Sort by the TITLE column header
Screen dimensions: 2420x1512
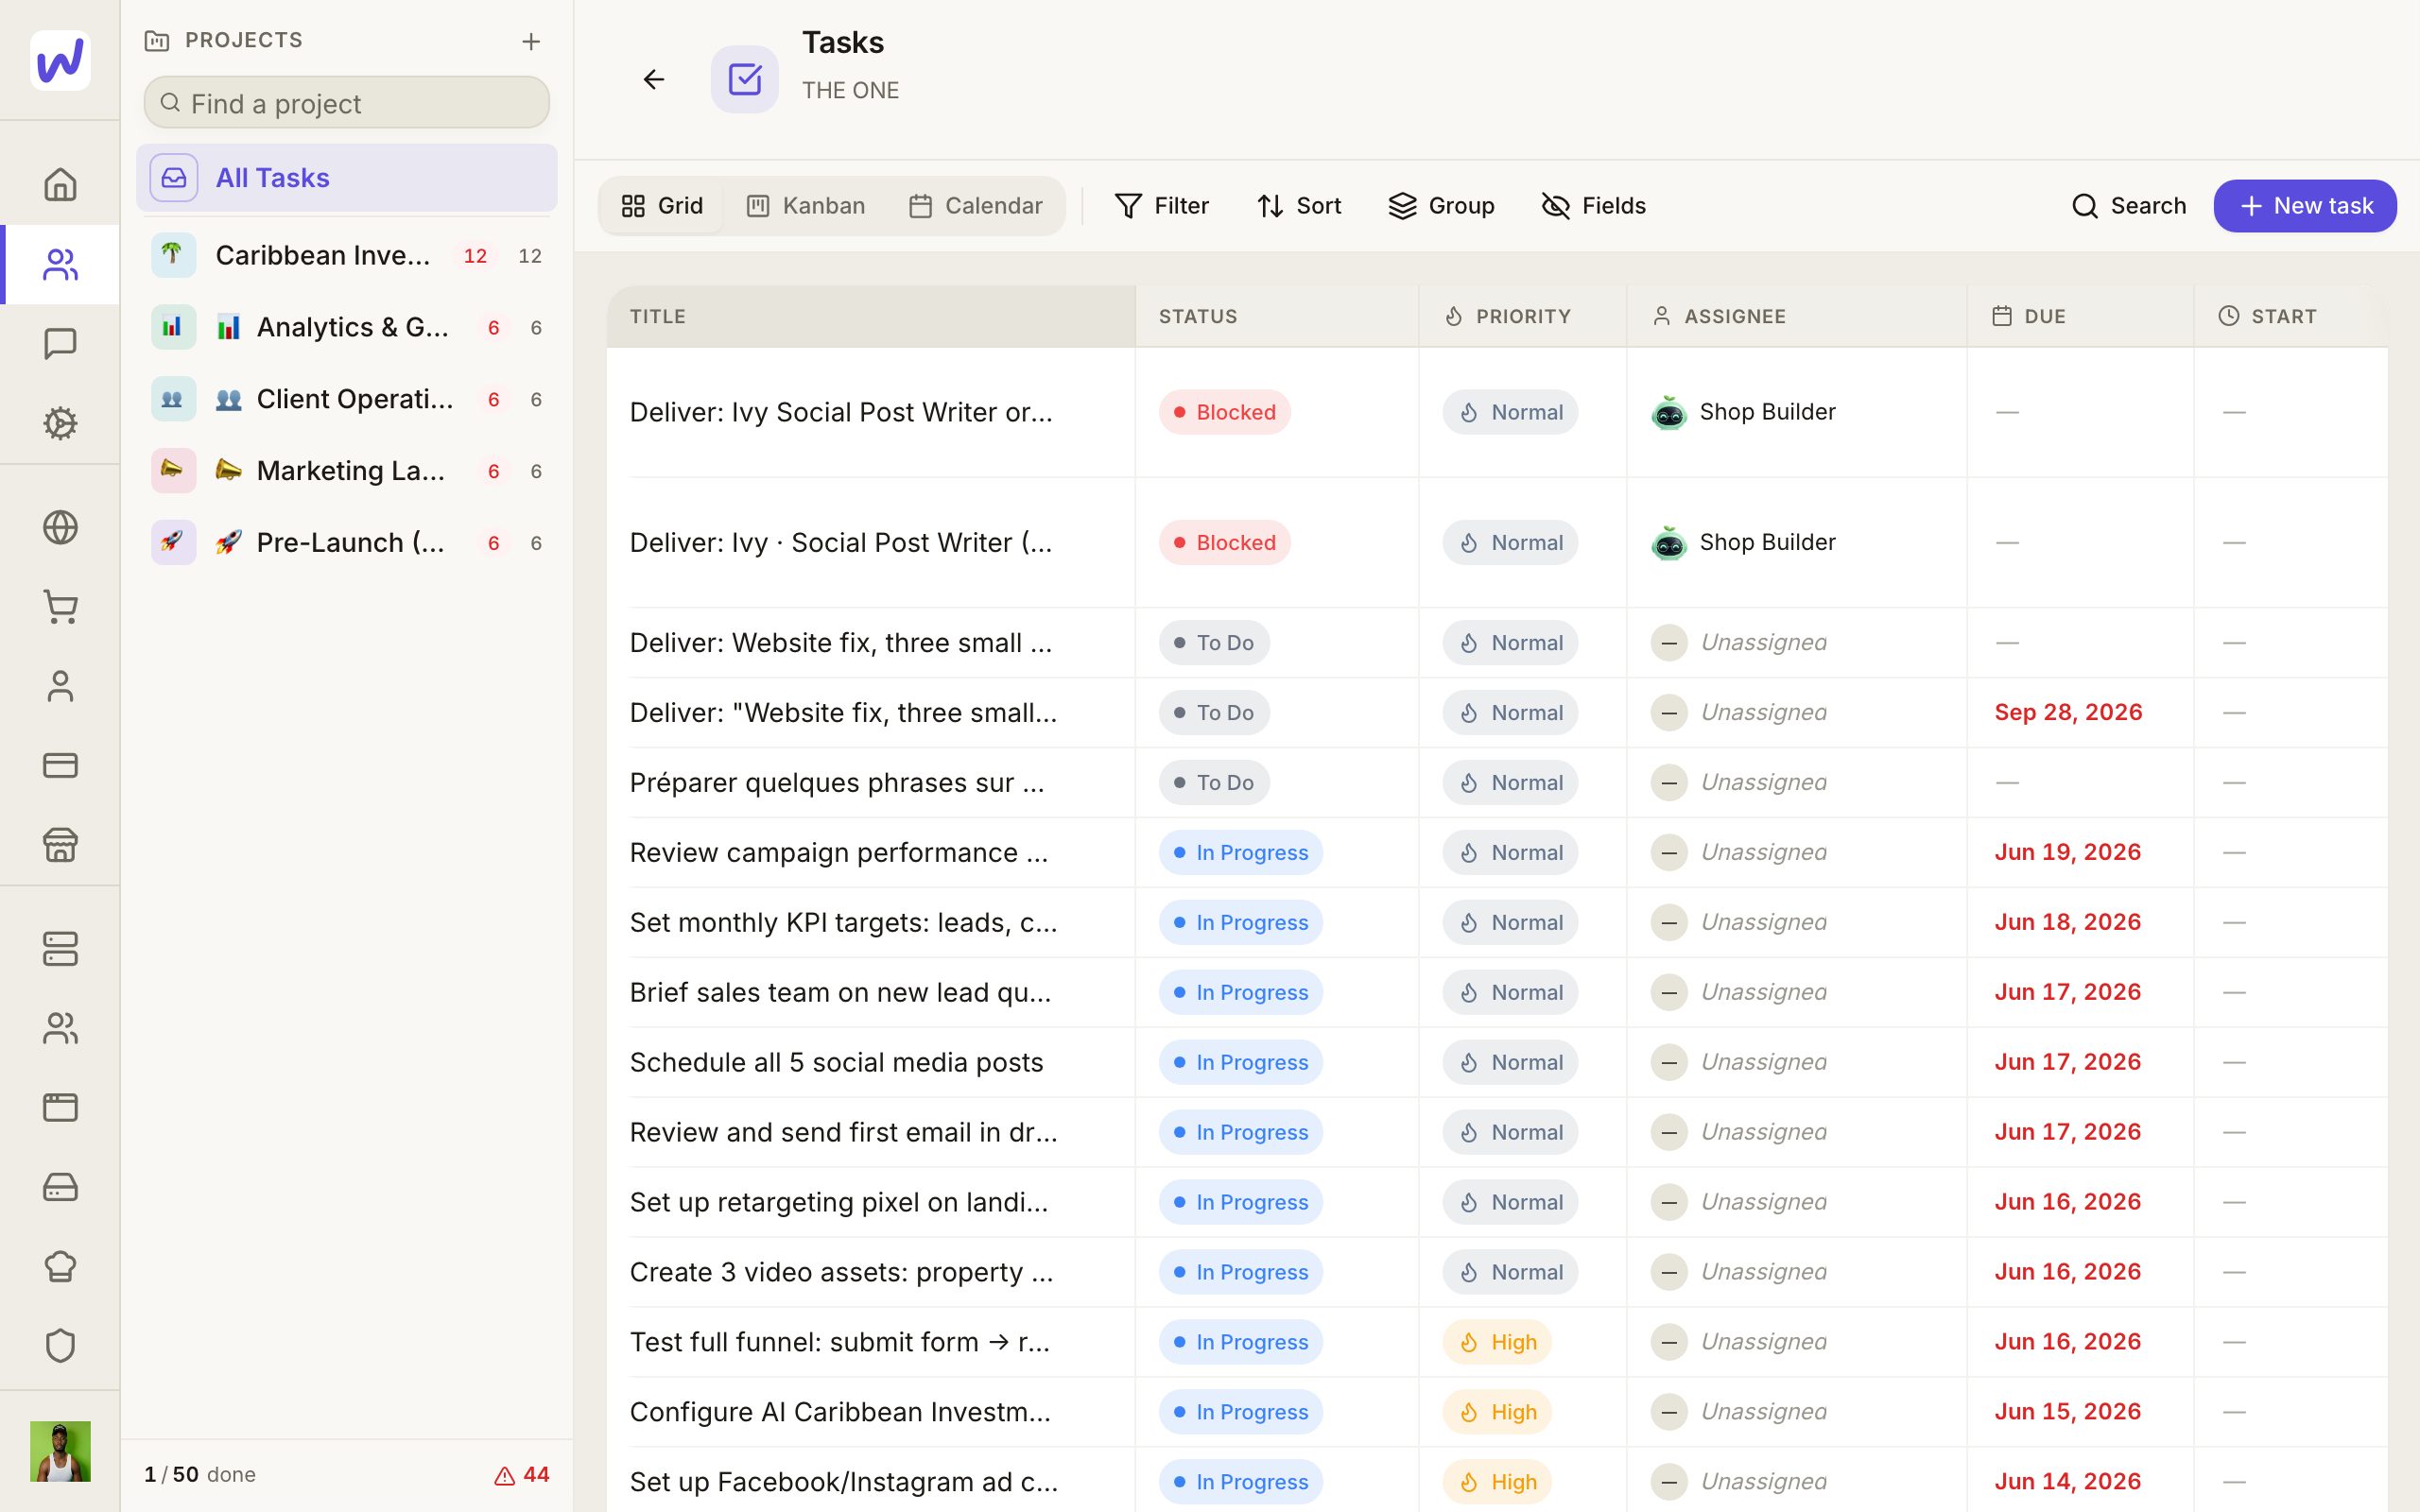(x=871, y=316)
